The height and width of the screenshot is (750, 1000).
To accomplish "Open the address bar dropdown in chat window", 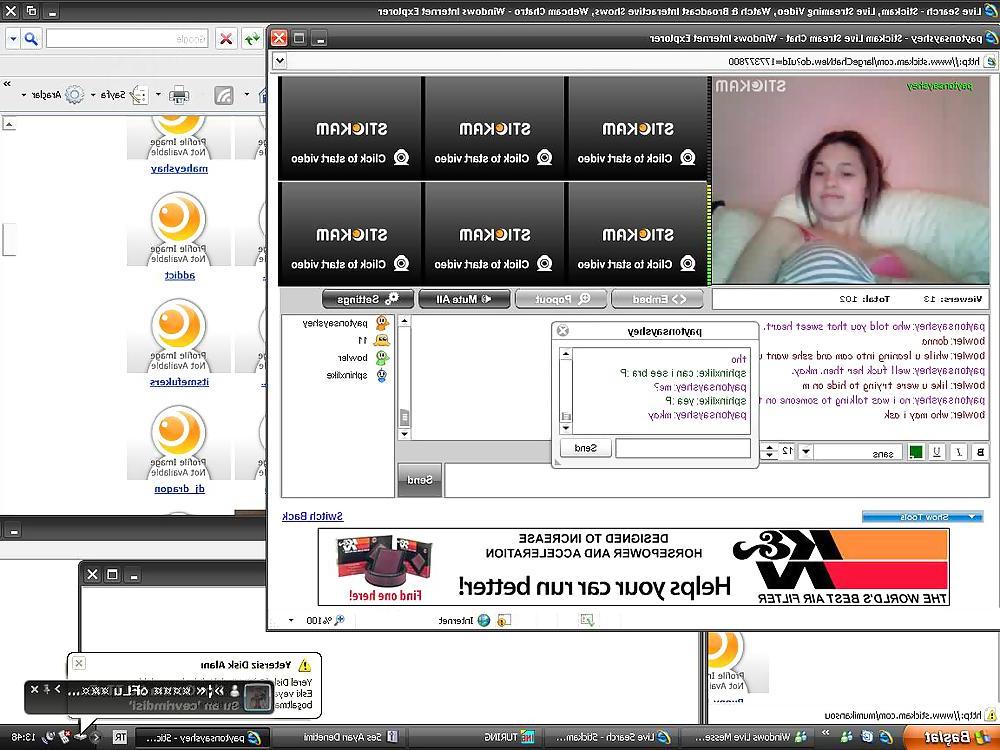I will (279, 61).
